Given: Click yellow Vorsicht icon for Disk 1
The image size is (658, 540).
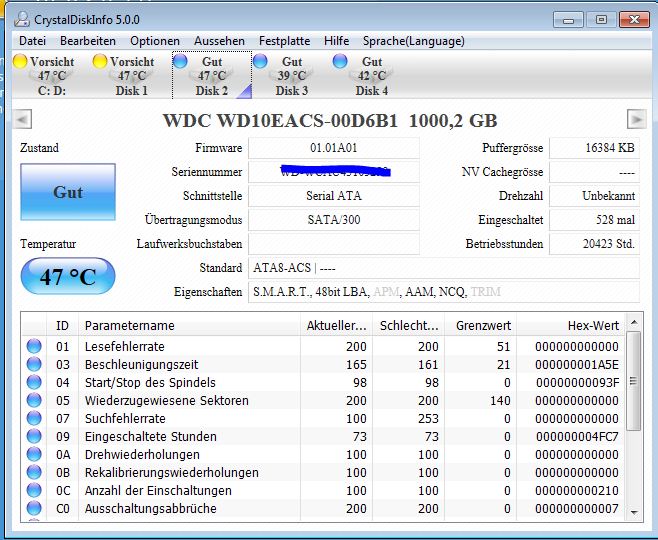Looking at the screenshot, I should click(100, 61).
